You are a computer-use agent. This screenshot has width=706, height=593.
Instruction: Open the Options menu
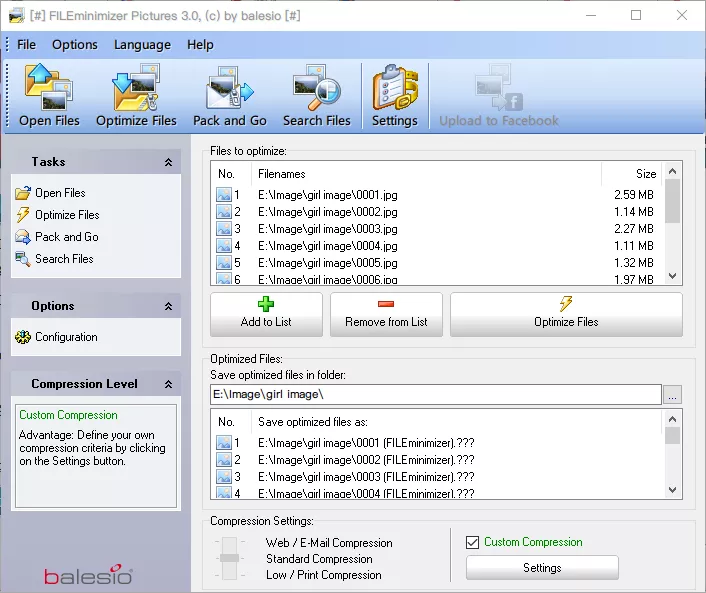(x=75, y=45)
